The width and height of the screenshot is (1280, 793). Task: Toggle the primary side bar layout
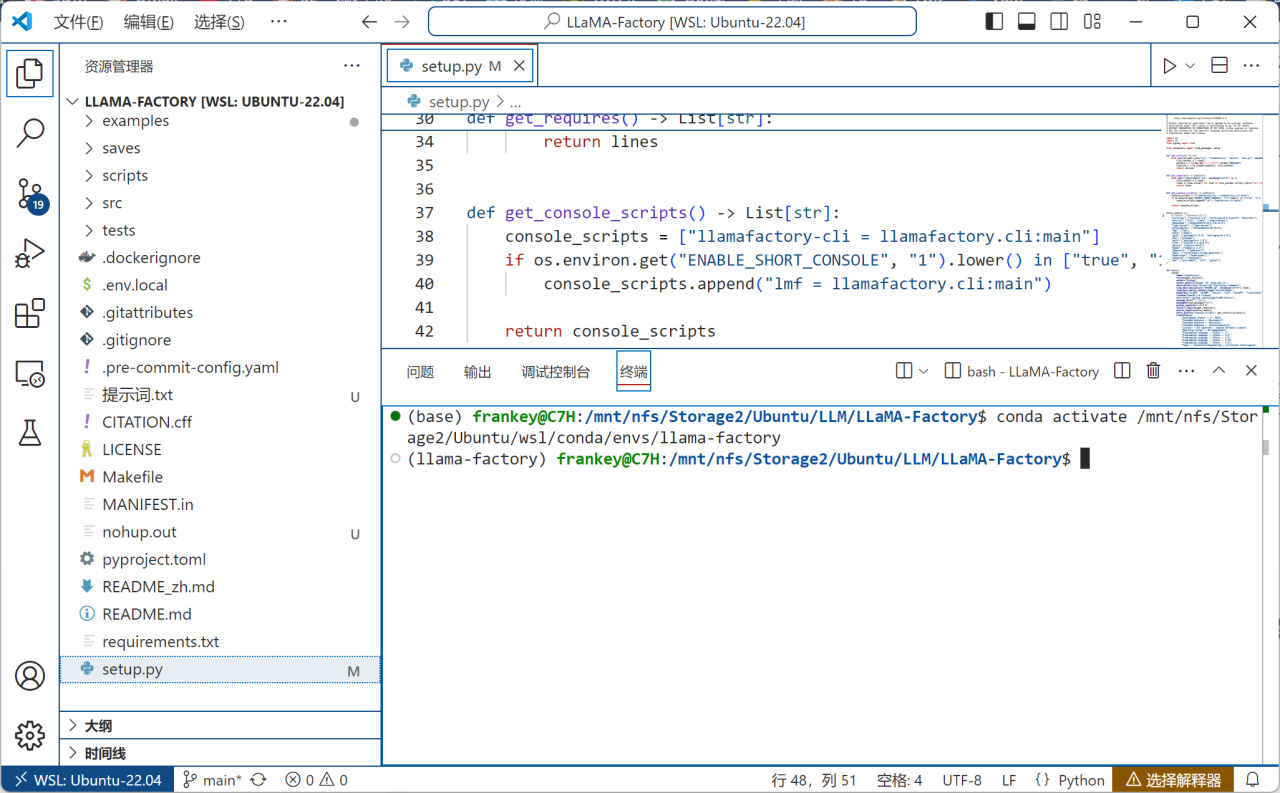coord(994,22)
